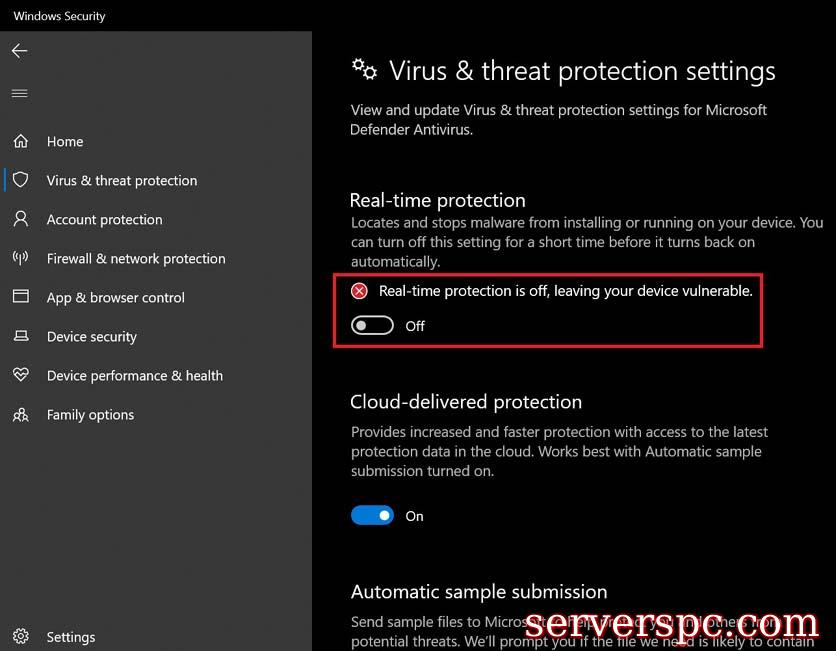Open Device performance & health page
The width and height of the screenshot is (836, 651).
tap(135, 376)
